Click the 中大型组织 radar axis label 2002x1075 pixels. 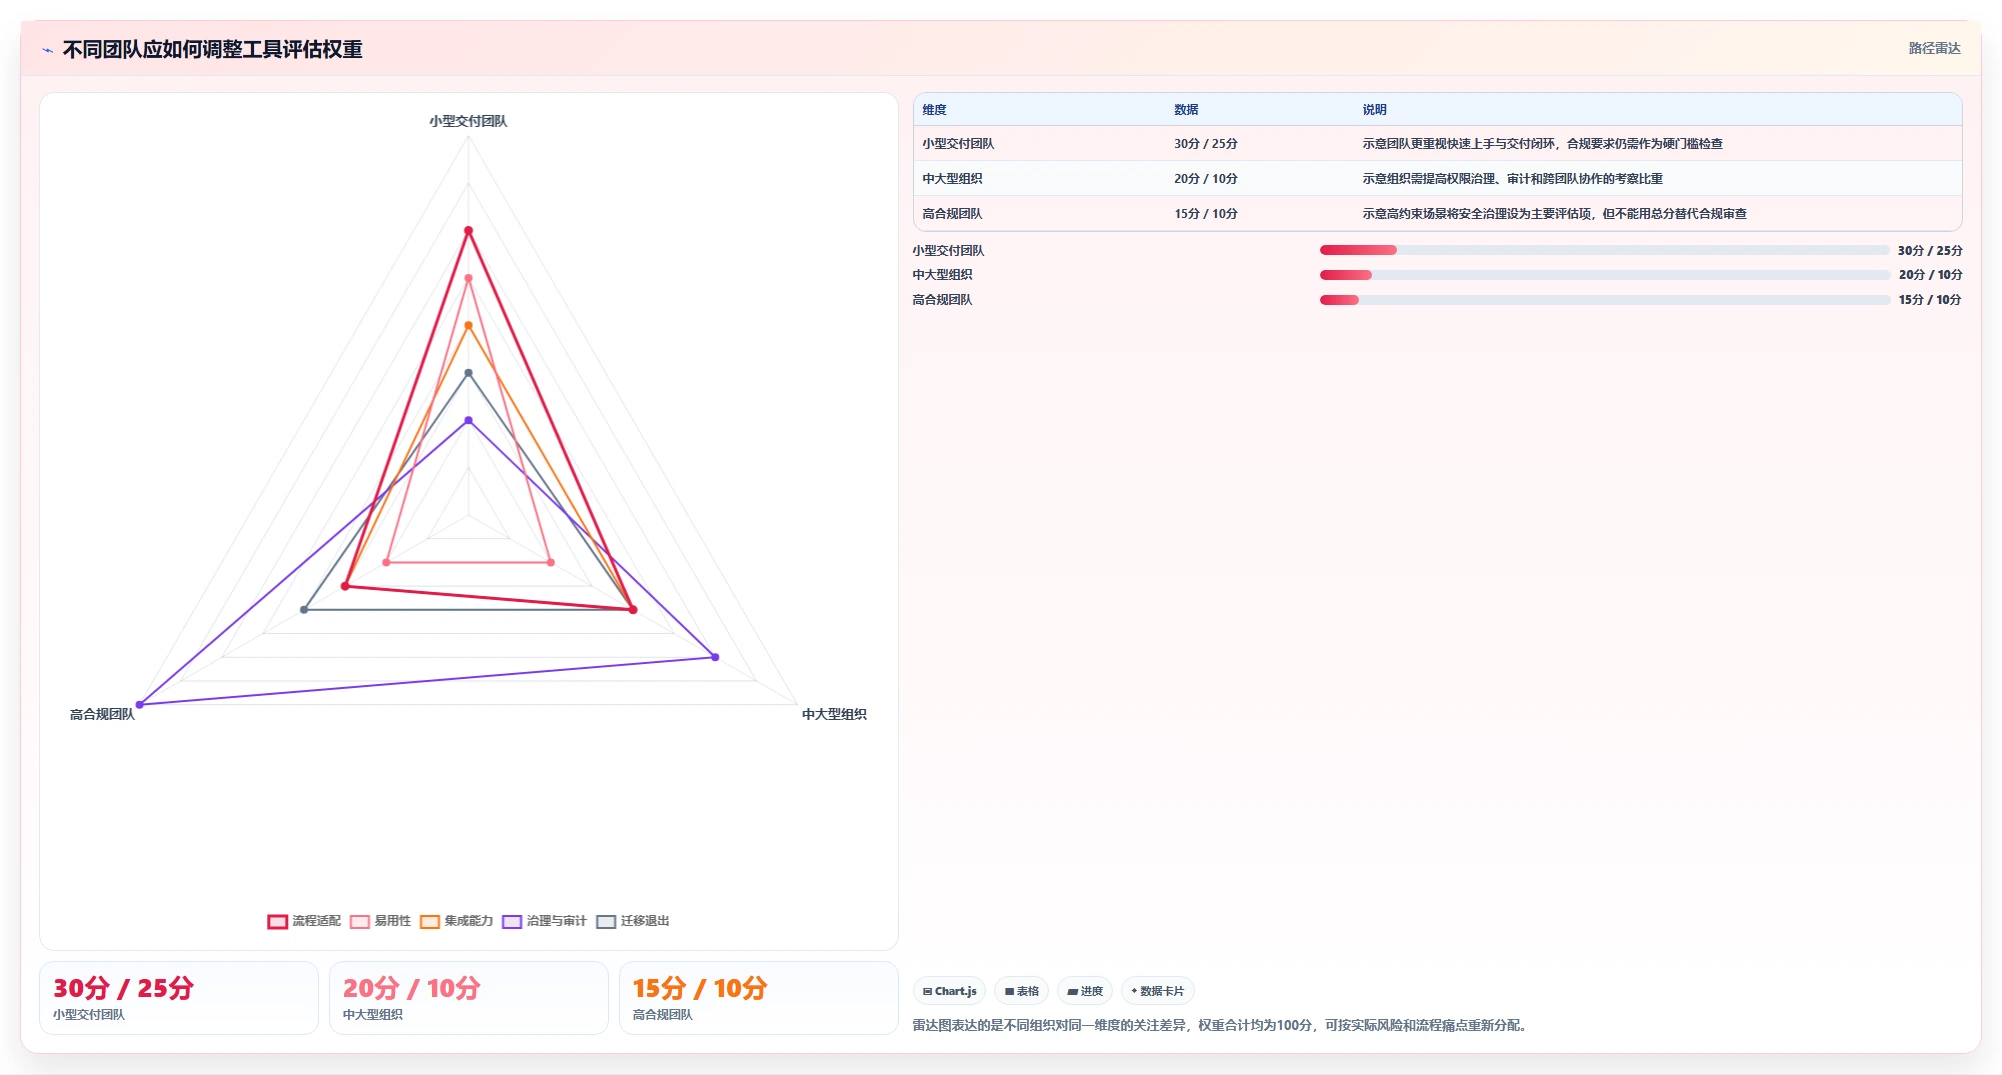click(834, 714)
